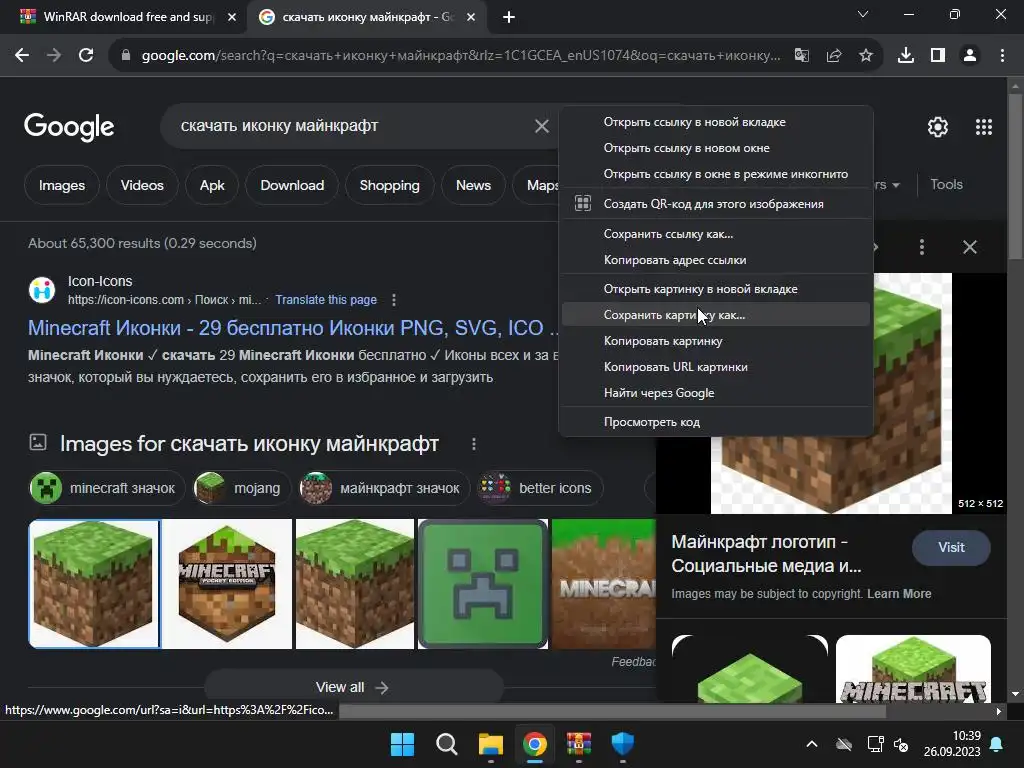Open the Minecraft Pocket Edition hexagon thumbnail
Viewport: 1024px width, 768px height.
coord(227,584)
